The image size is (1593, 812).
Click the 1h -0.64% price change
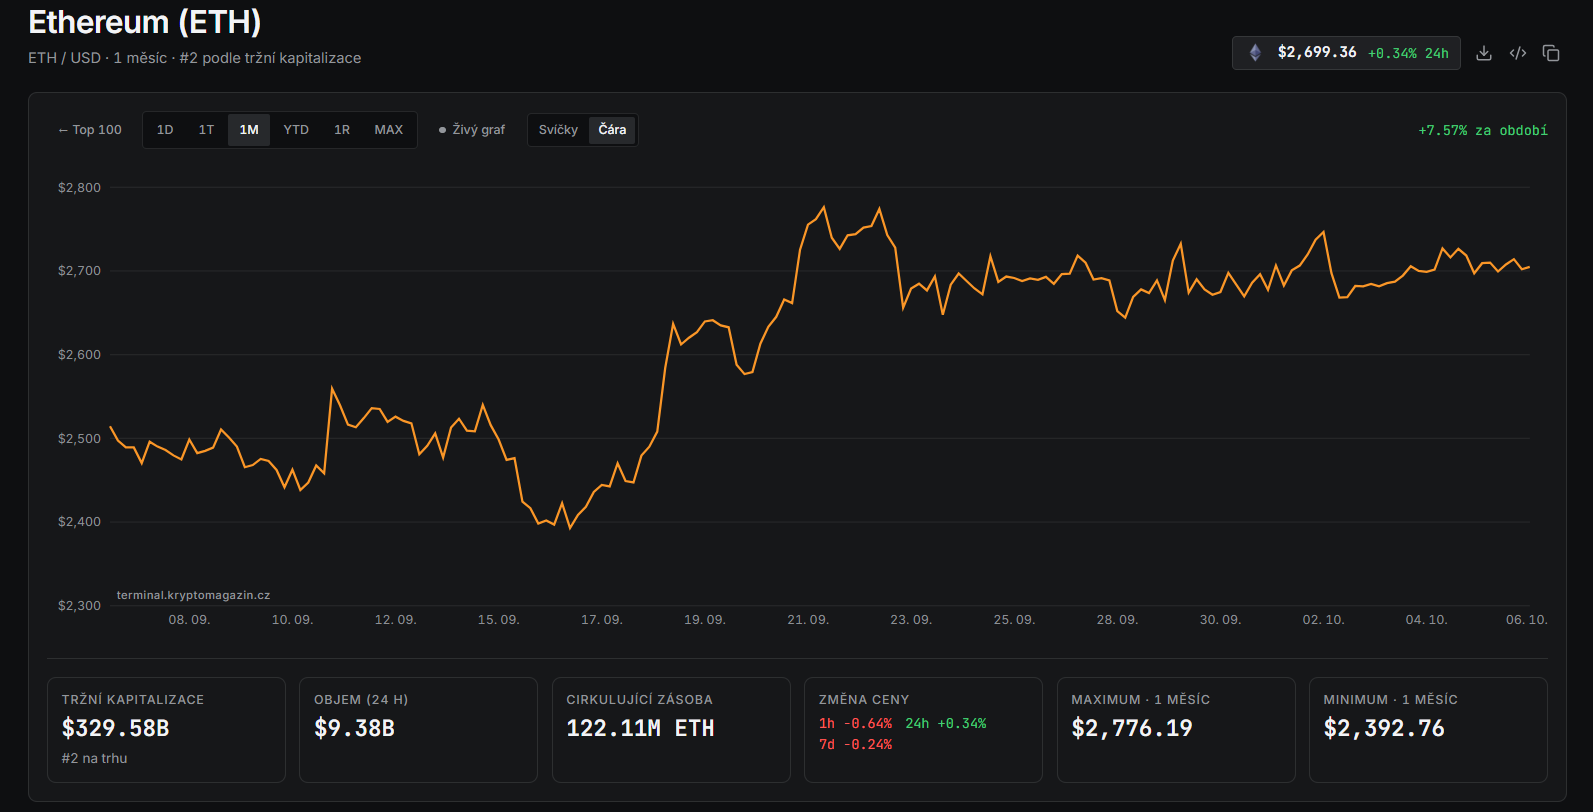(855, 723)
